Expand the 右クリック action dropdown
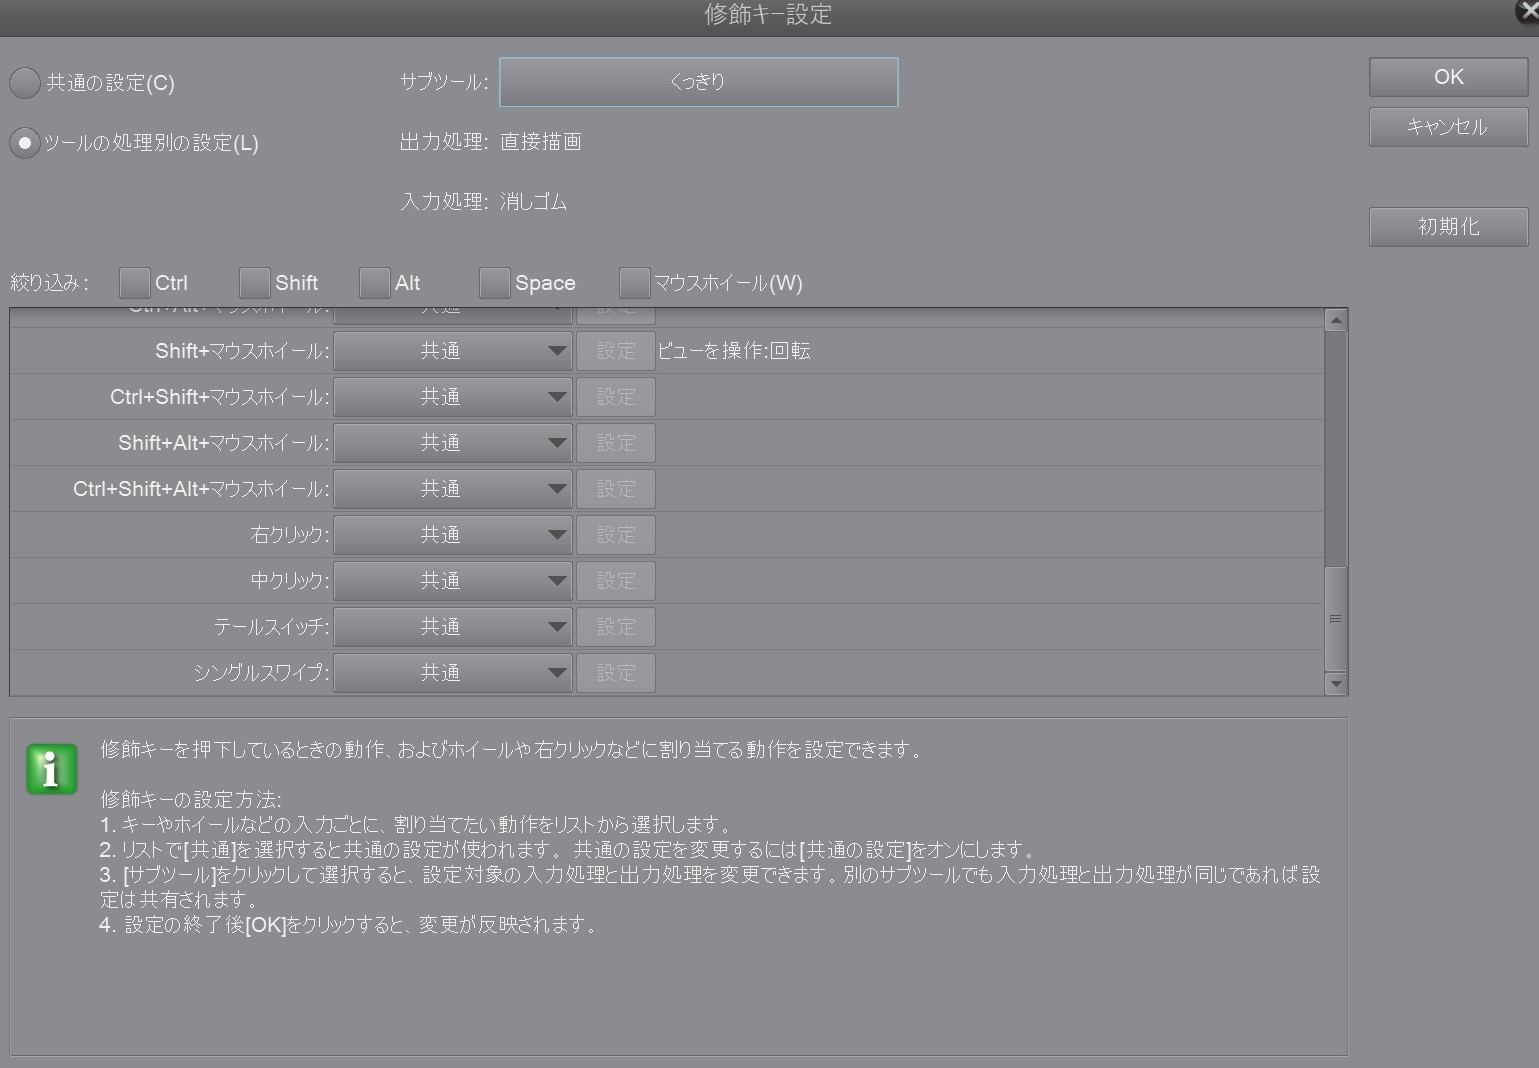The image size is (1539, 1068). tap(452, 535)
